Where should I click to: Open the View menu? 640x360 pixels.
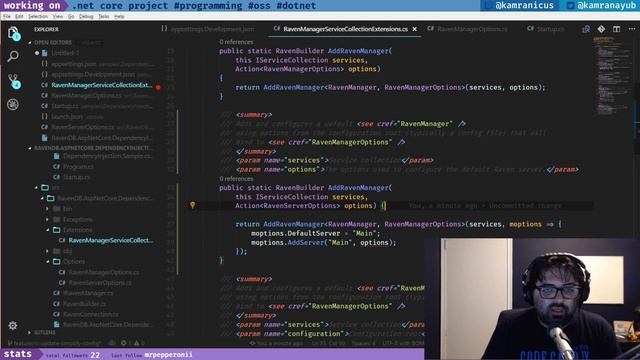(x=58, y=16)
